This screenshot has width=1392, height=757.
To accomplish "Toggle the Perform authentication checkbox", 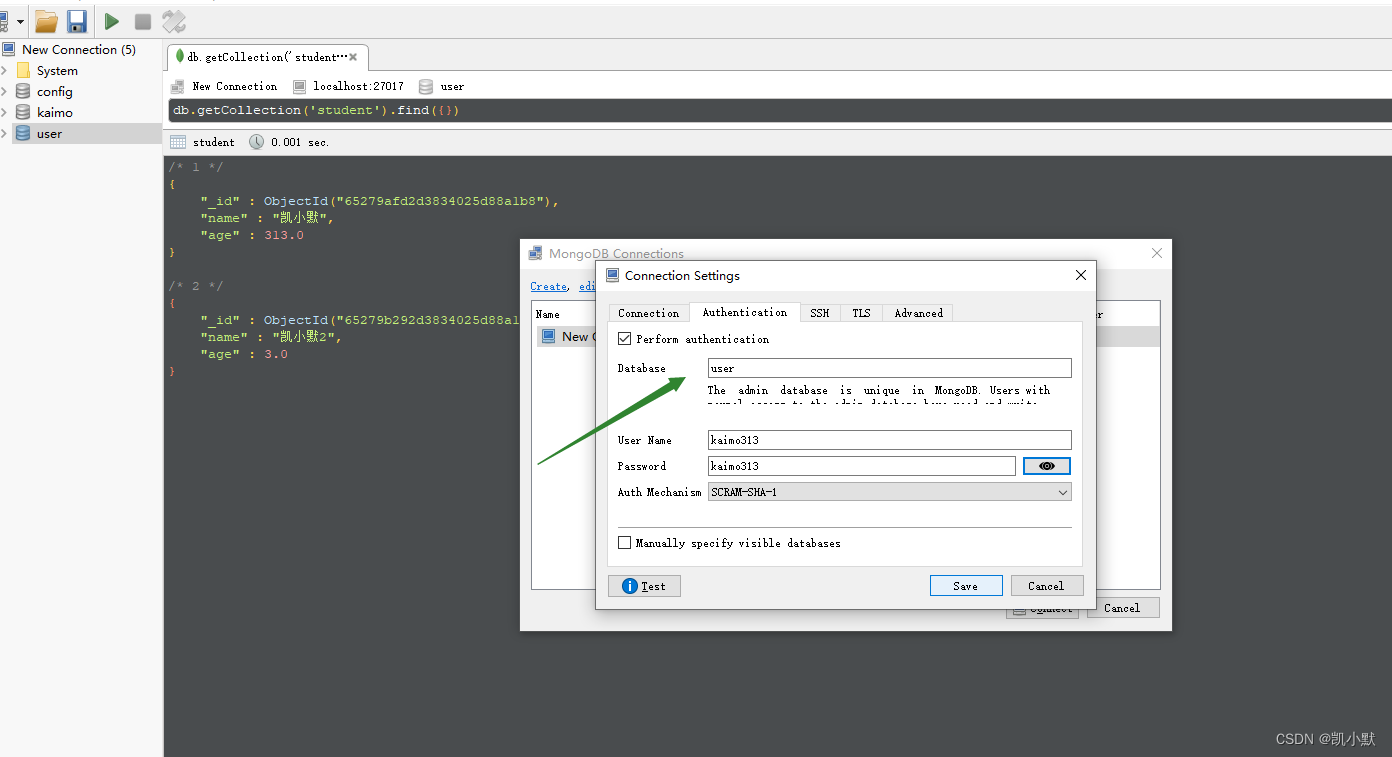I will tap(625, 339).
